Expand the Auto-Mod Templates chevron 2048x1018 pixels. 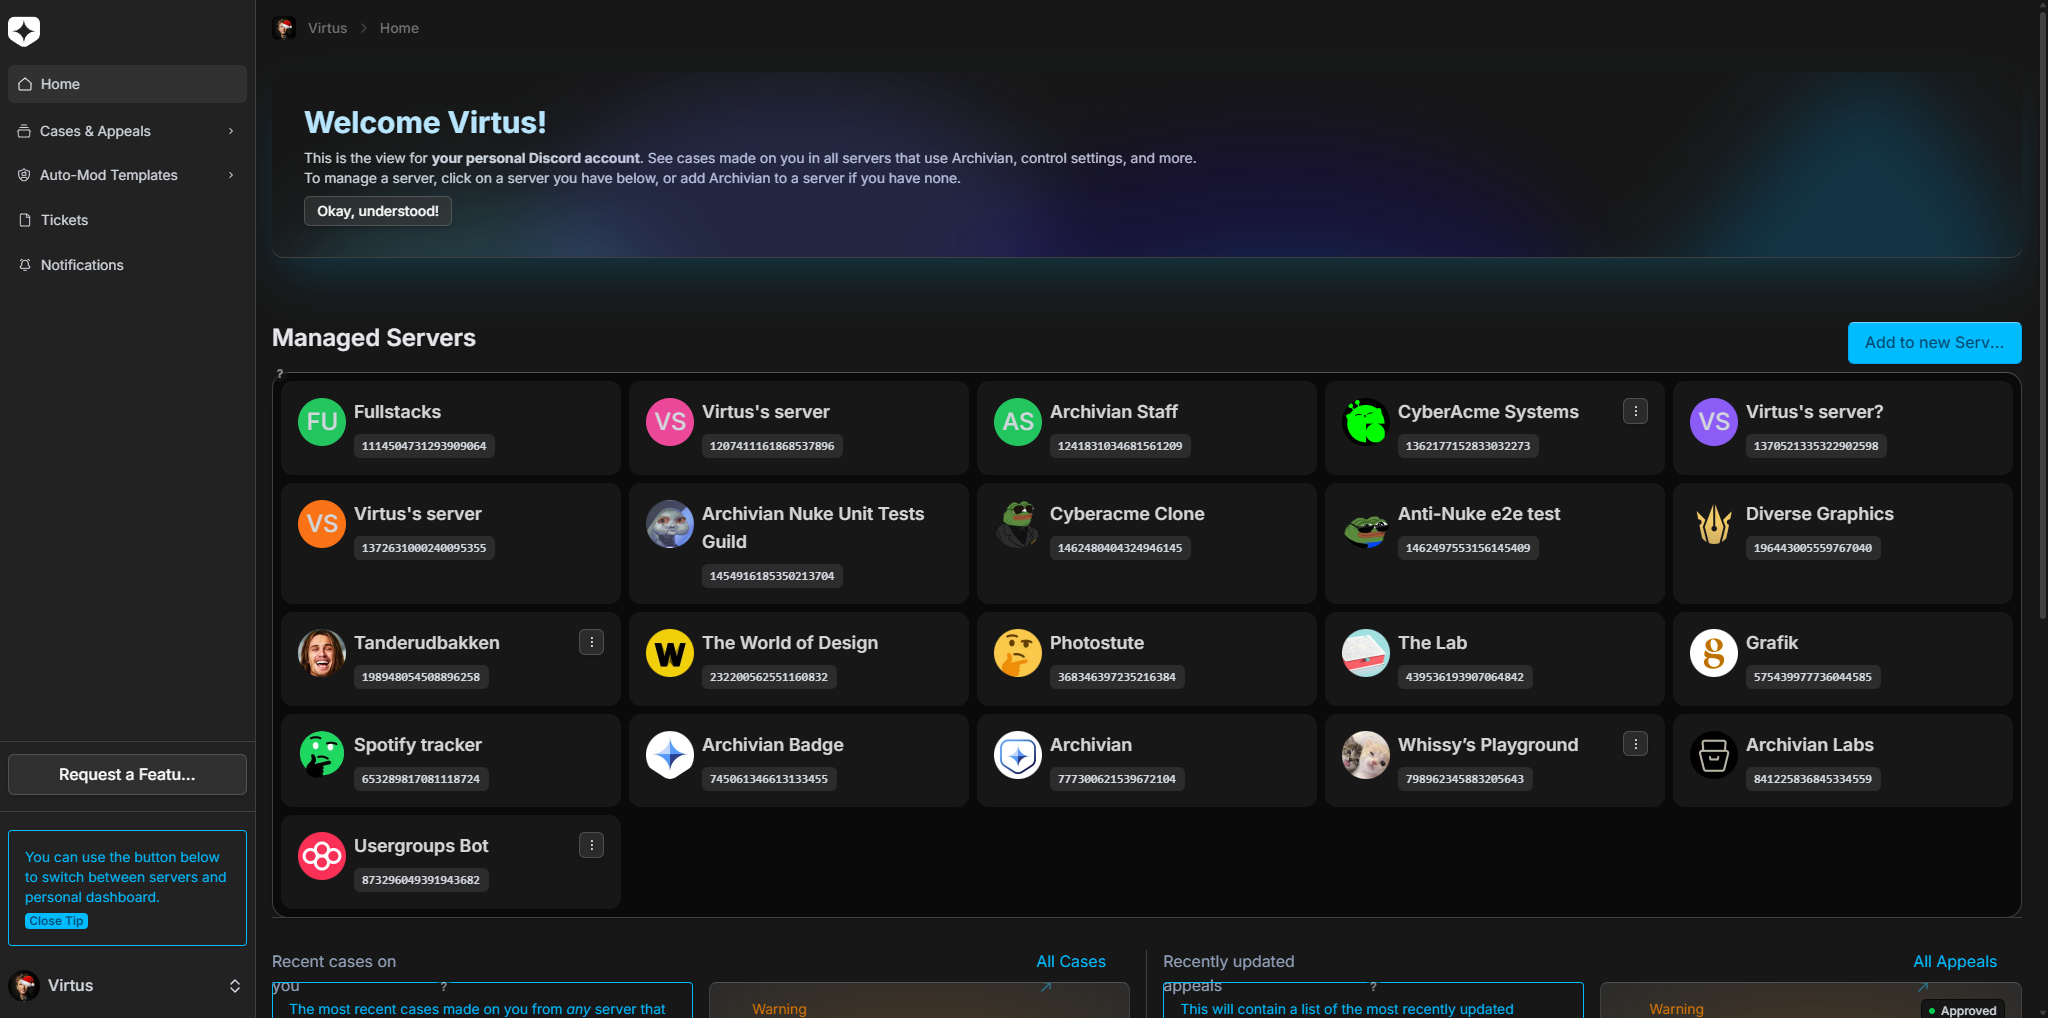coord(231,175)
